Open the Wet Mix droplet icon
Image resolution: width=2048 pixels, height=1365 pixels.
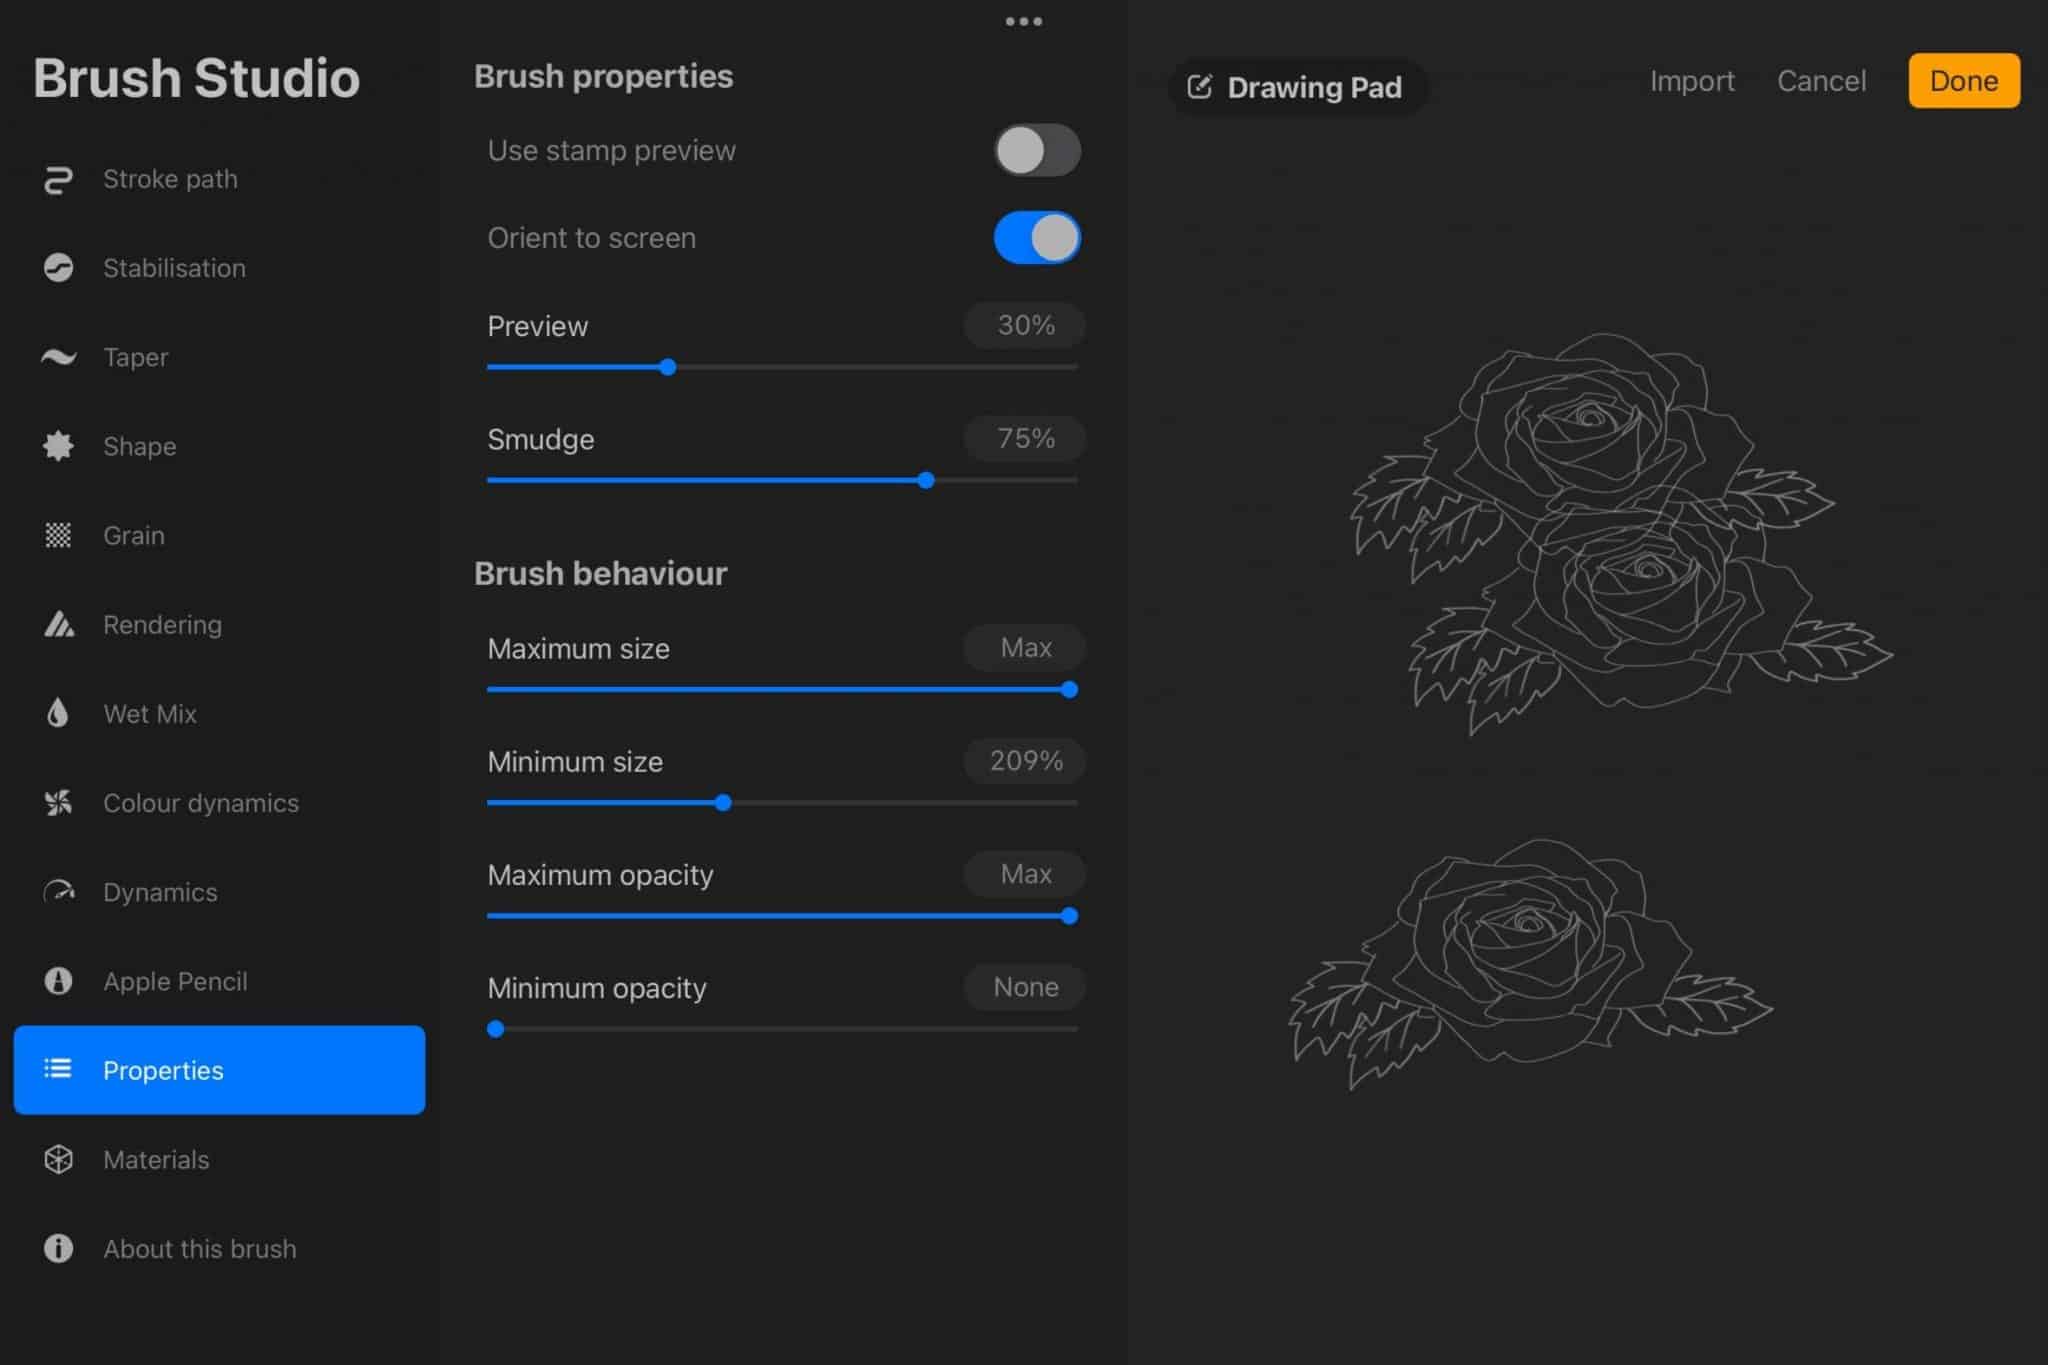[58, 714]
